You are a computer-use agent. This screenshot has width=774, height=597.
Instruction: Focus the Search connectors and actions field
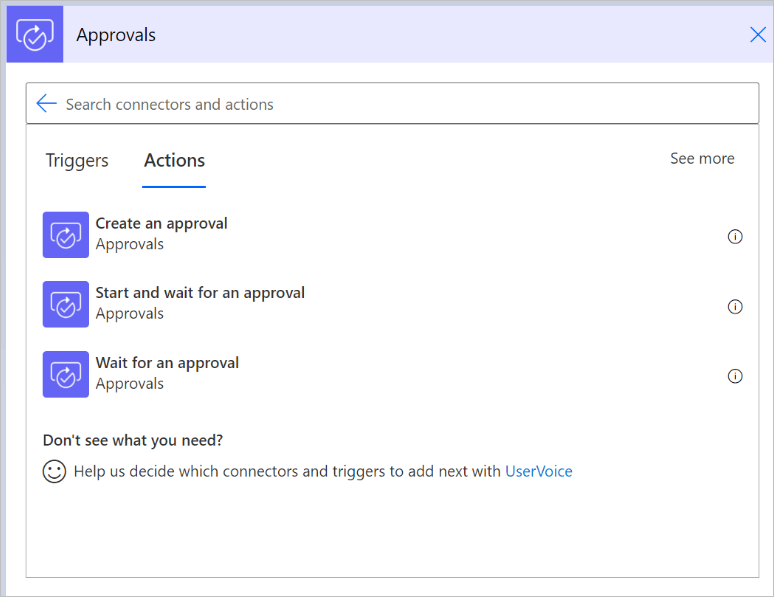[400, 104]
